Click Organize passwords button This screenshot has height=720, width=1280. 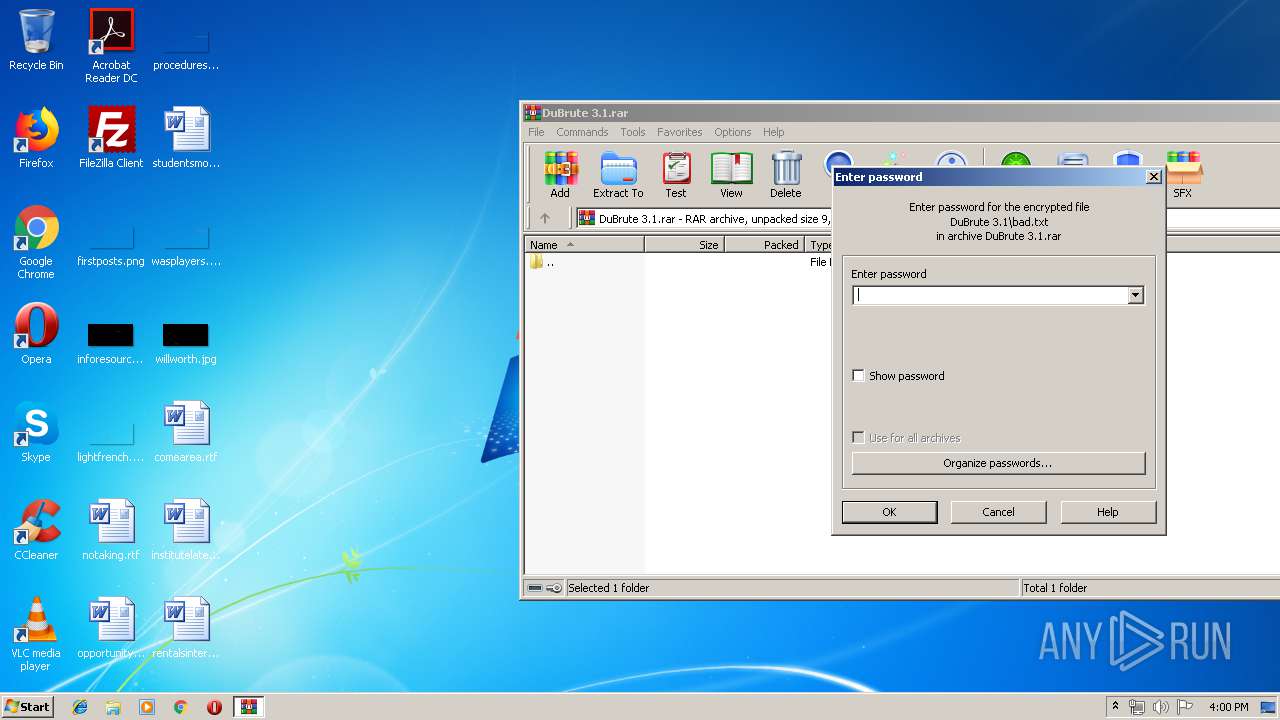click(x=998, y=463)
